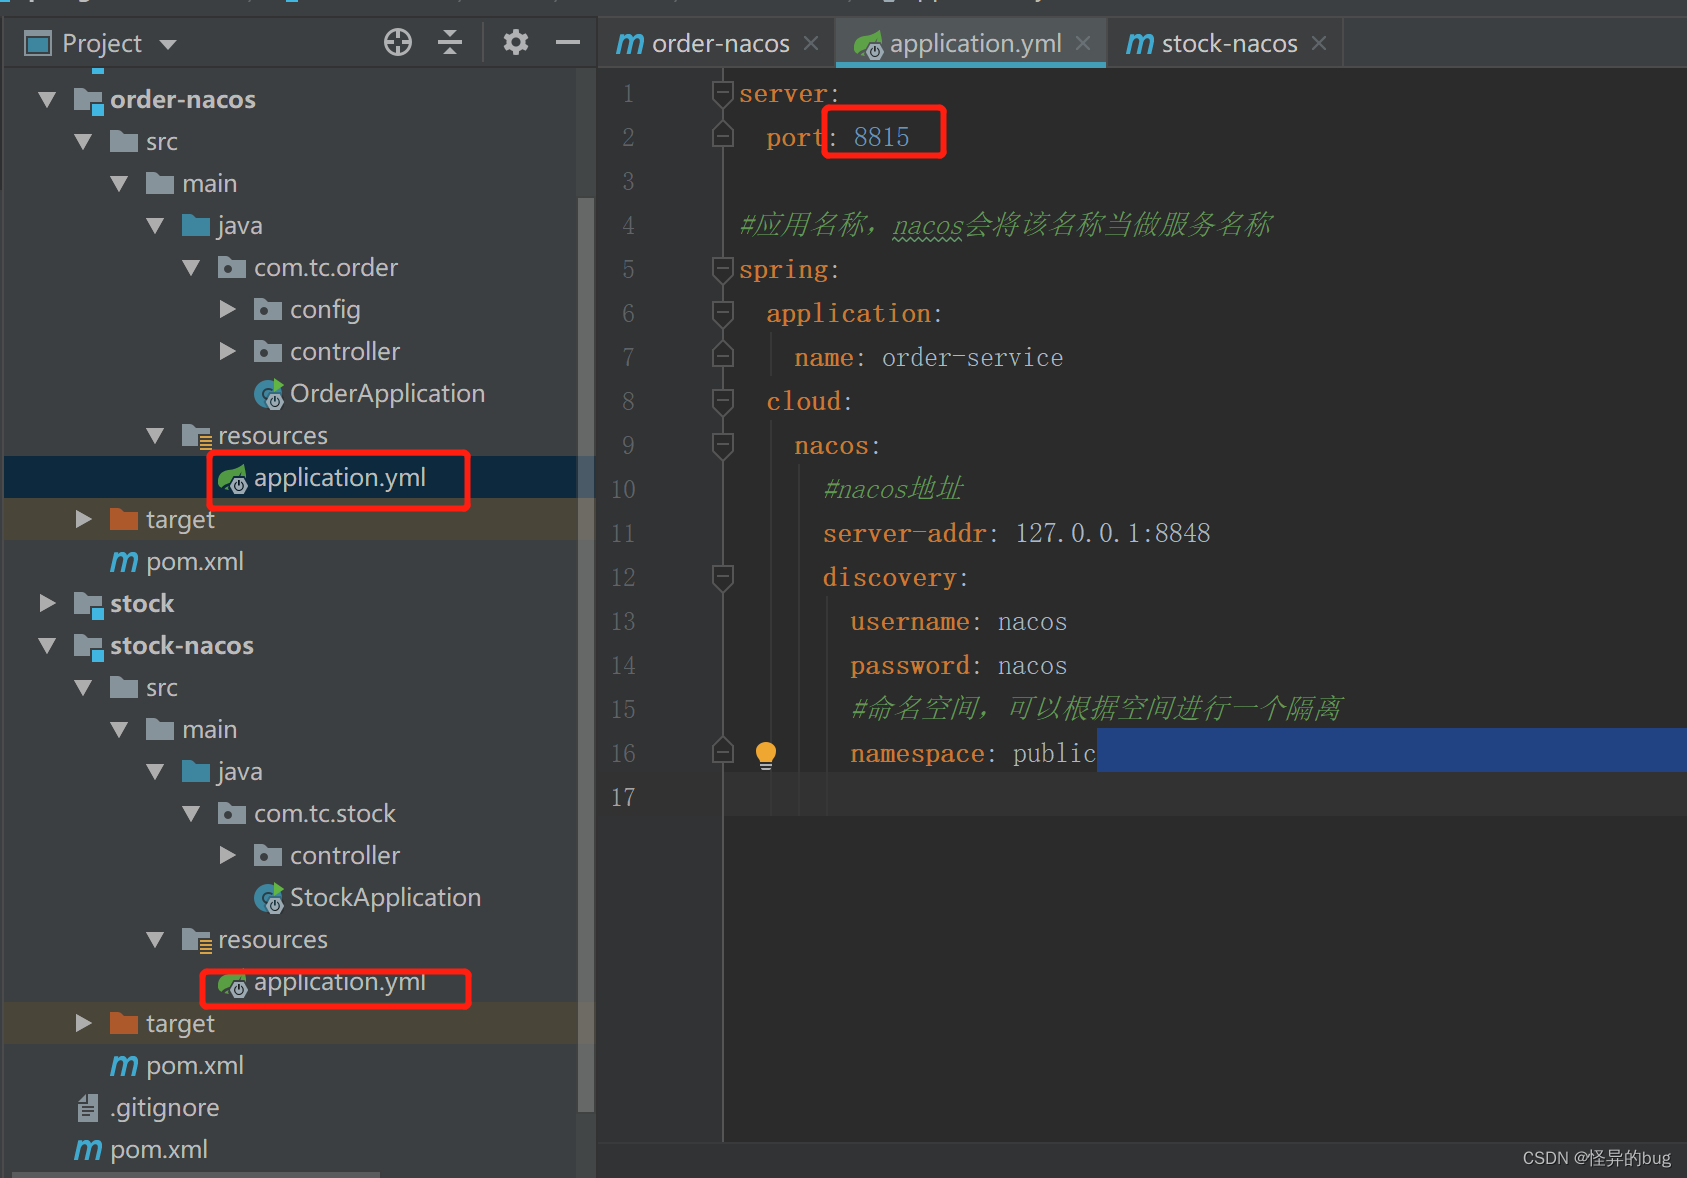Click the intention lightbulb on line 16
The width and height of the screenshot is (1687, 1178).
pyautogui.click(x=766, y=755)
